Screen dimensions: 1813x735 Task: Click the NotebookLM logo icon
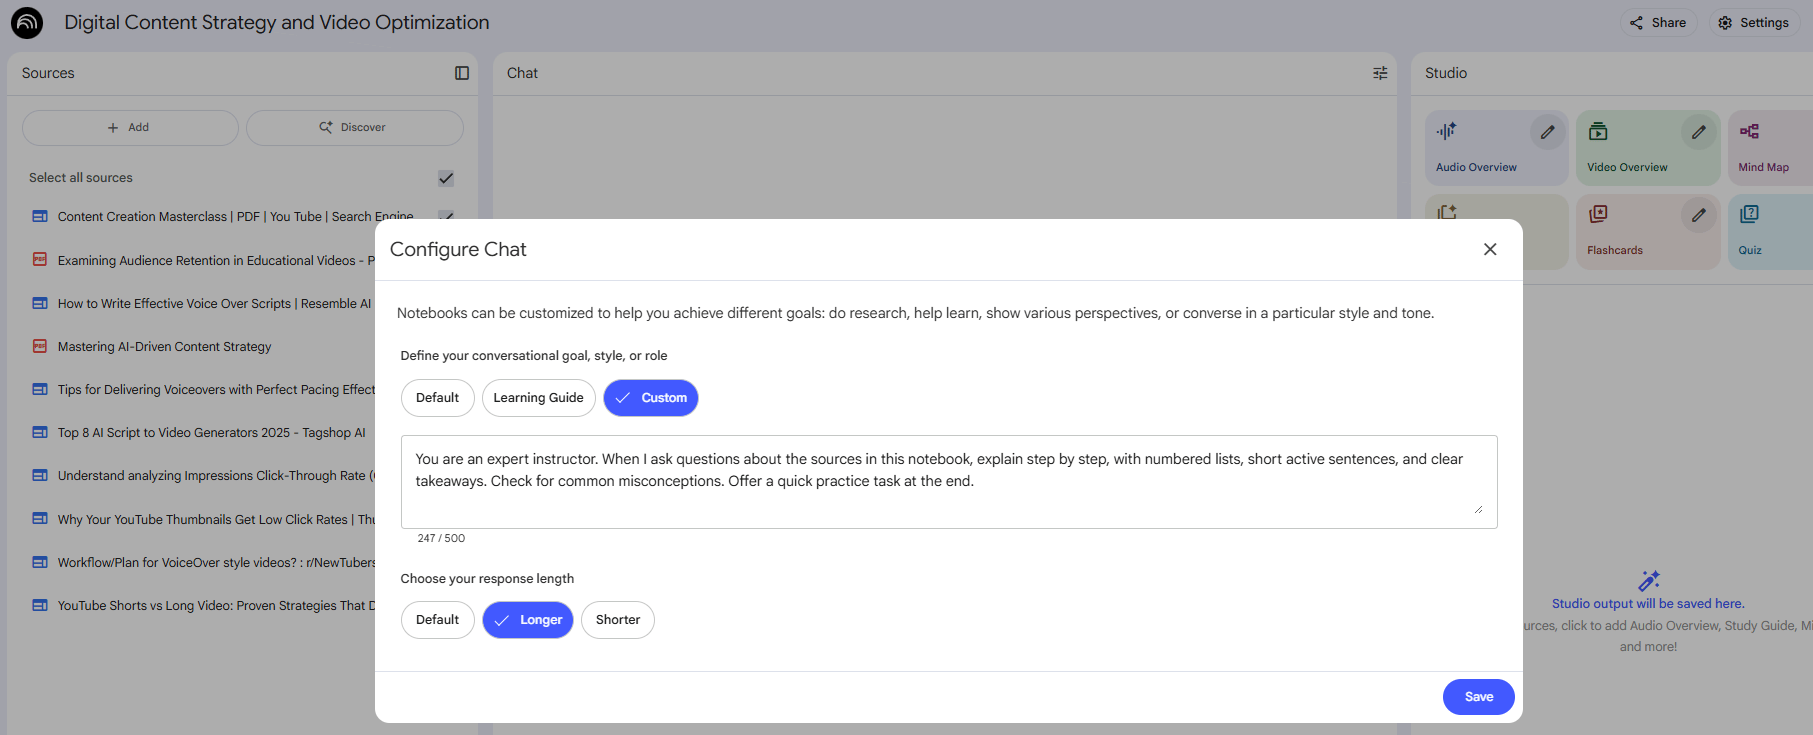coord(27,22)
